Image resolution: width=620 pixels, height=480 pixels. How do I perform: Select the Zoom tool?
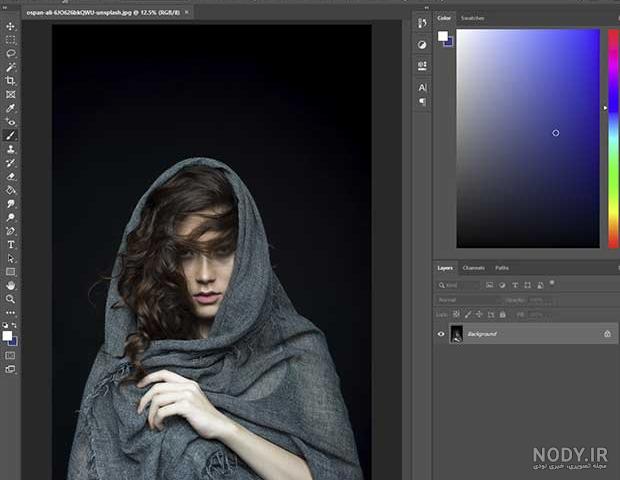tap(11, 299)
